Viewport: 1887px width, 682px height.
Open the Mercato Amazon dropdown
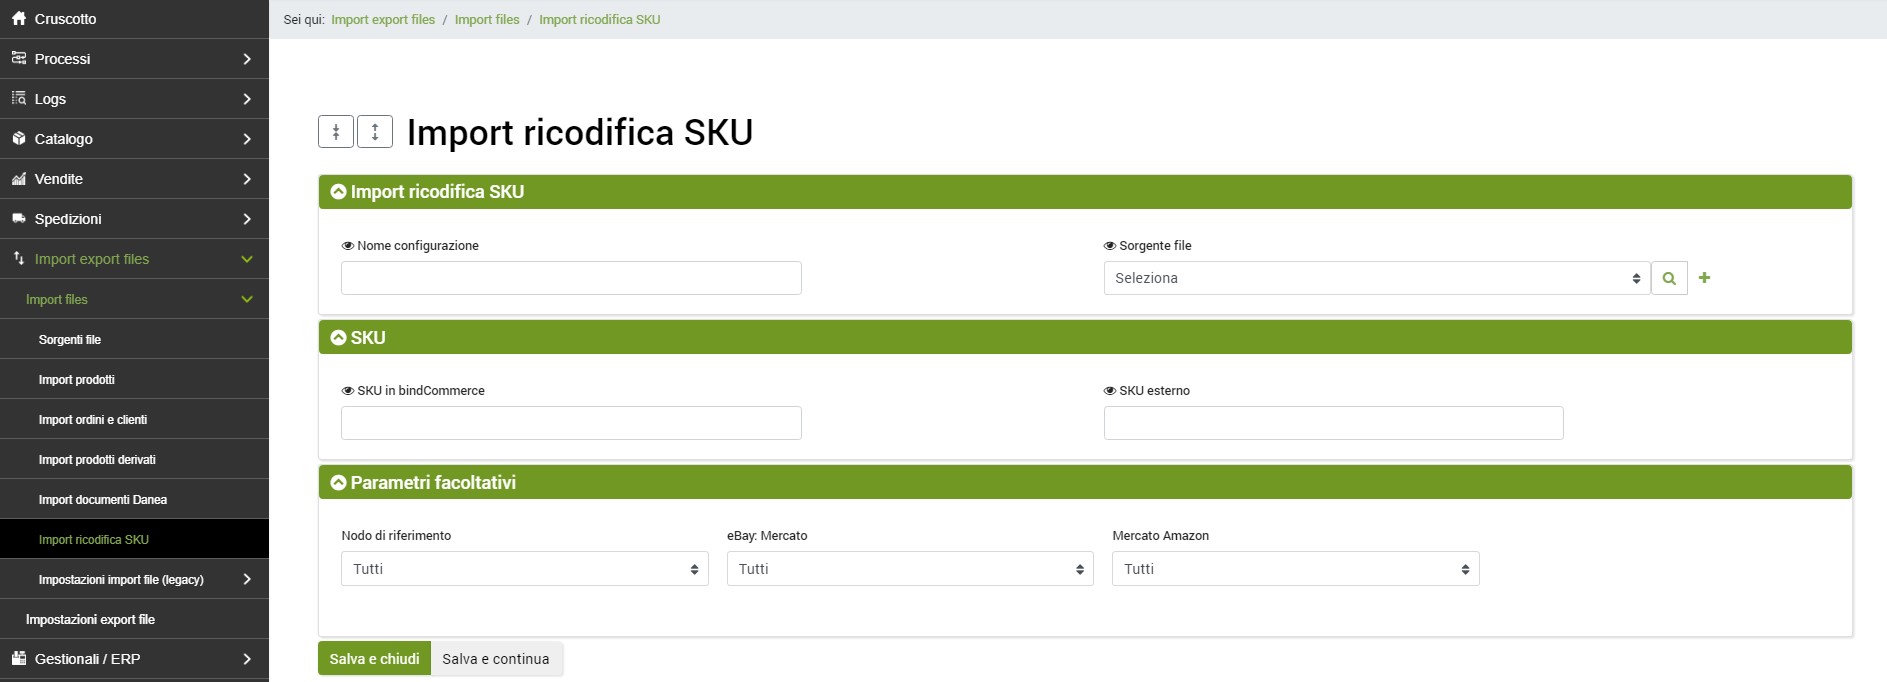click(x=1295, y=569)
